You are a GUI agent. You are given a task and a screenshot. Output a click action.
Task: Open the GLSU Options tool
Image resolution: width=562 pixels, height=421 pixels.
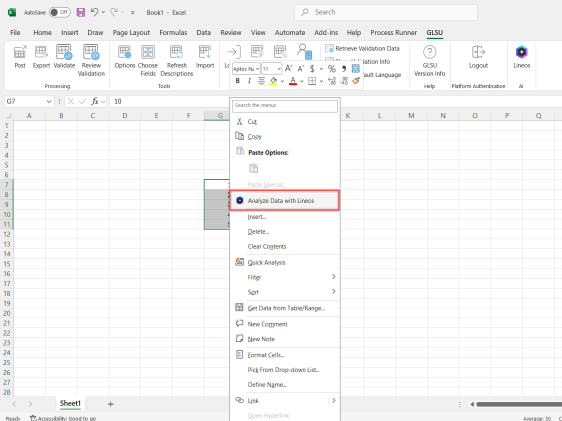pyautogui.click(x=125, y=56)
